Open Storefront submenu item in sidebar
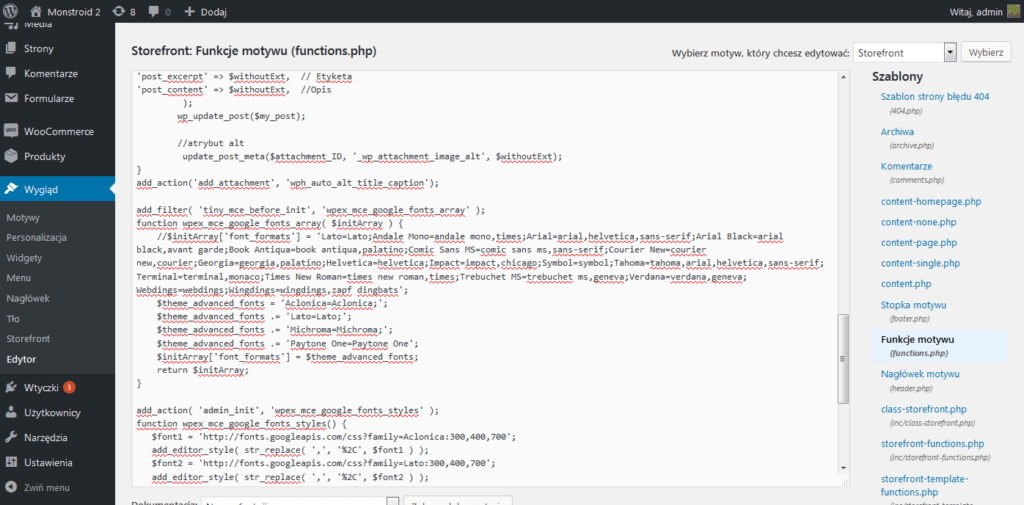This screenshot has height=505, width=1024. (x=28, y=339)
